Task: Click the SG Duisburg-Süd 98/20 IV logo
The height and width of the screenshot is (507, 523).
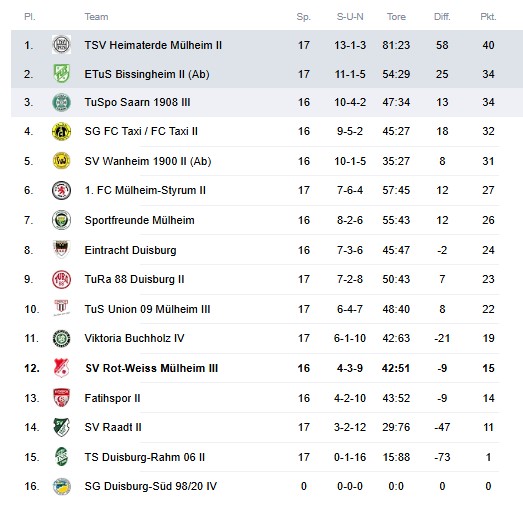Action: 61,486
